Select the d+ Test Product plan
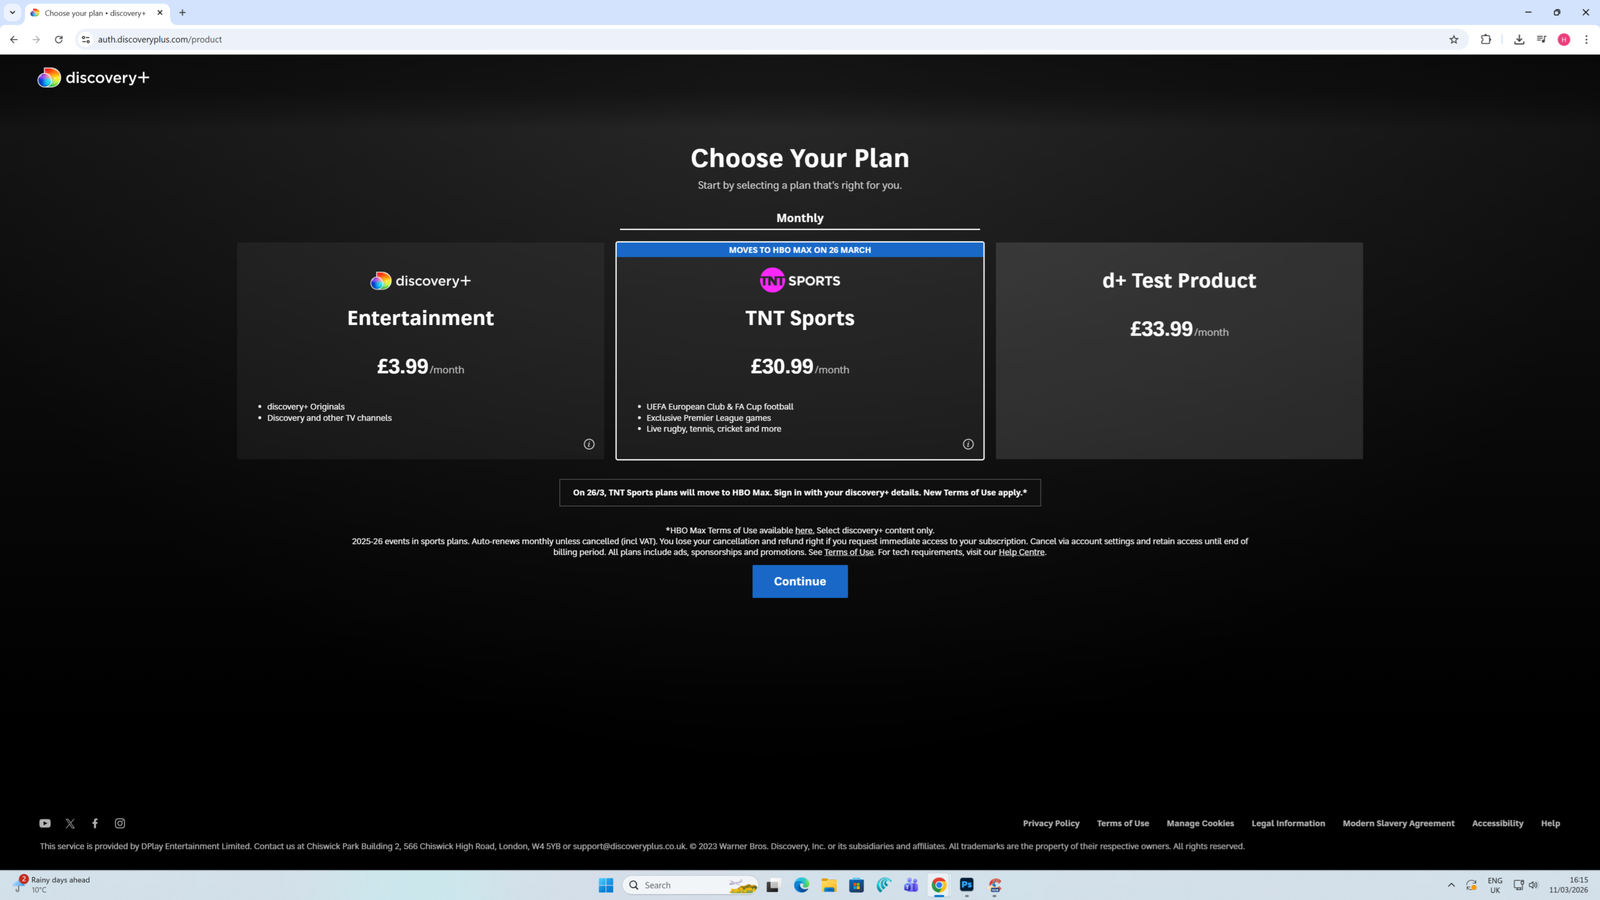1600x900 pixels. click(x=1178, y=350)
